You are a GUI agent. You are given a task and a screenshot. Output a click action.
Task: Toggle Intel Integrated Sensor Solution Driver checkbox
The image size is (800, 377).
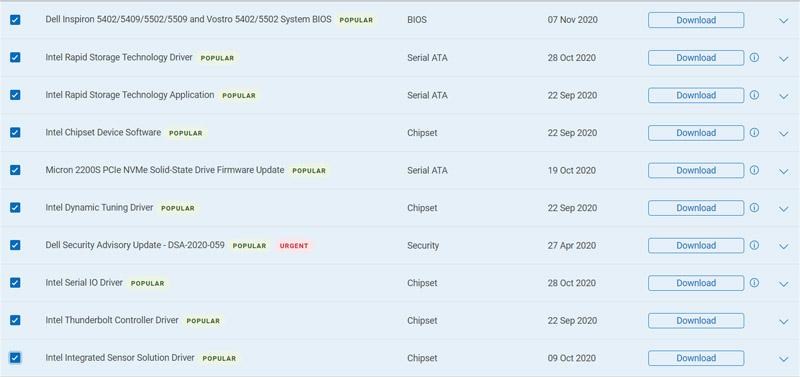pos(15,358)
